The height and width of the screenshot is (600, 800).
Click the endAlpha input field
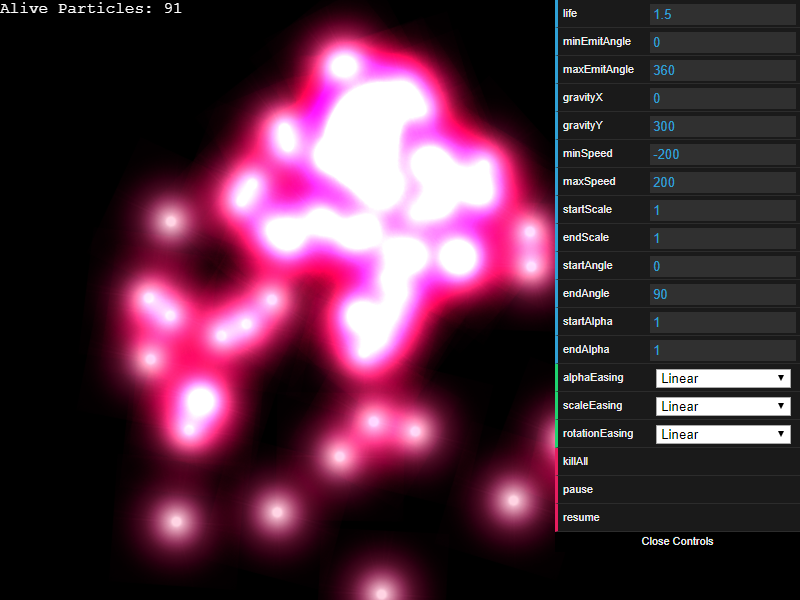(722, 350)
